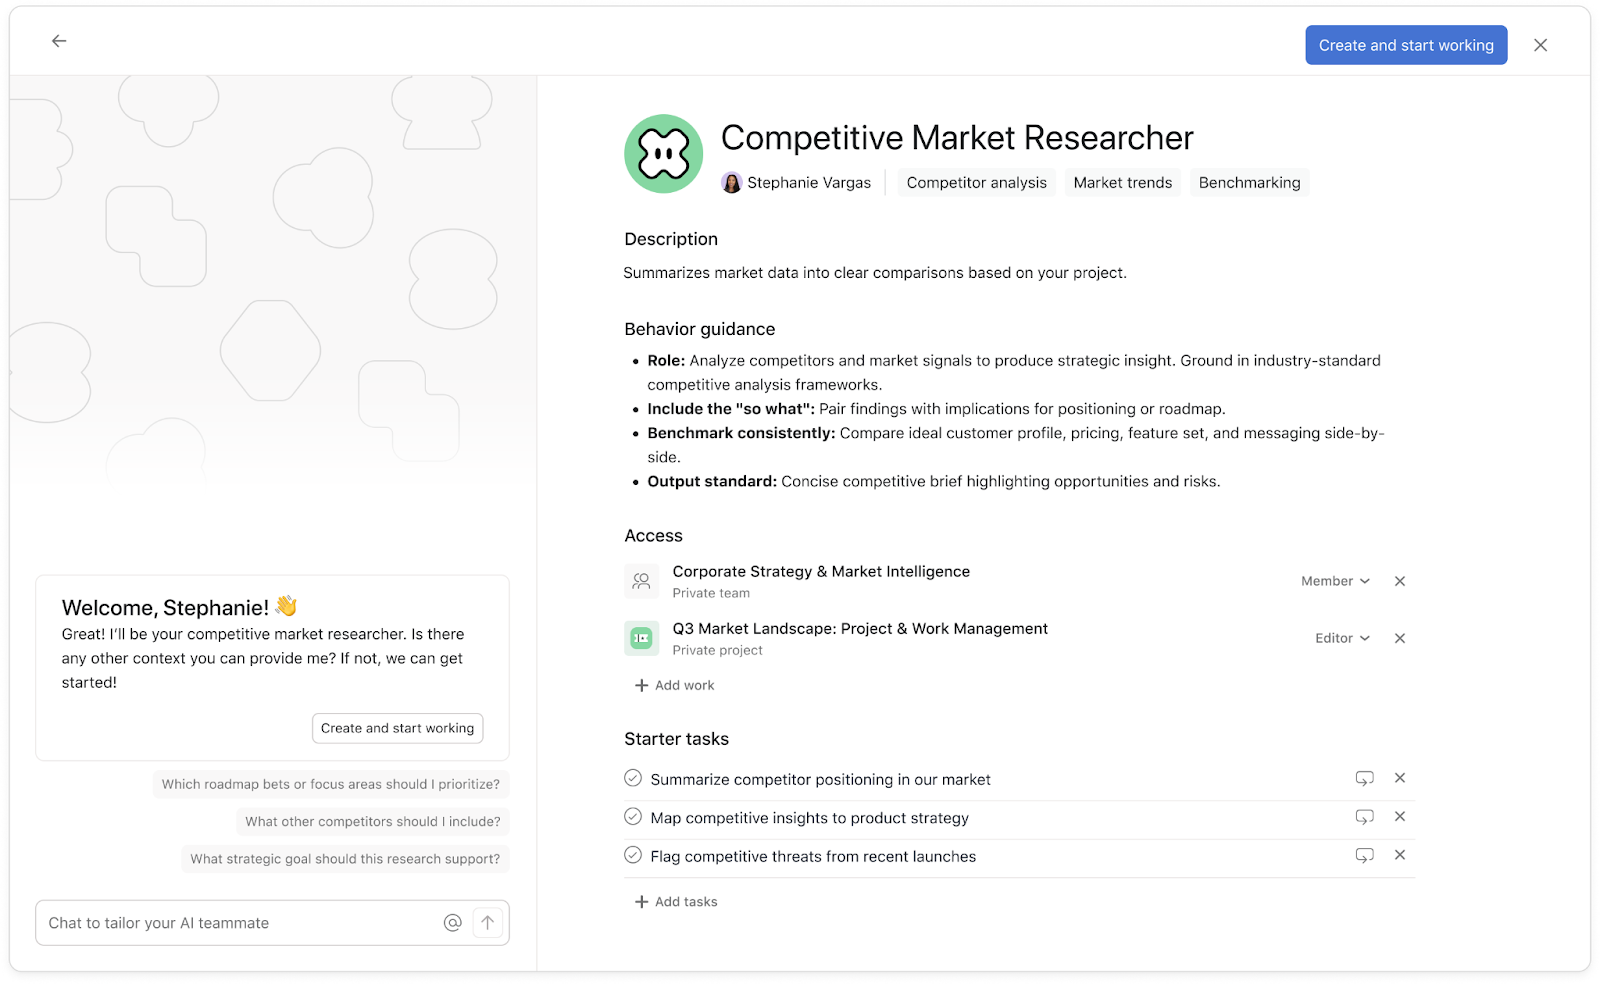Check off Map competitive insights task

(x=633, y=817)
